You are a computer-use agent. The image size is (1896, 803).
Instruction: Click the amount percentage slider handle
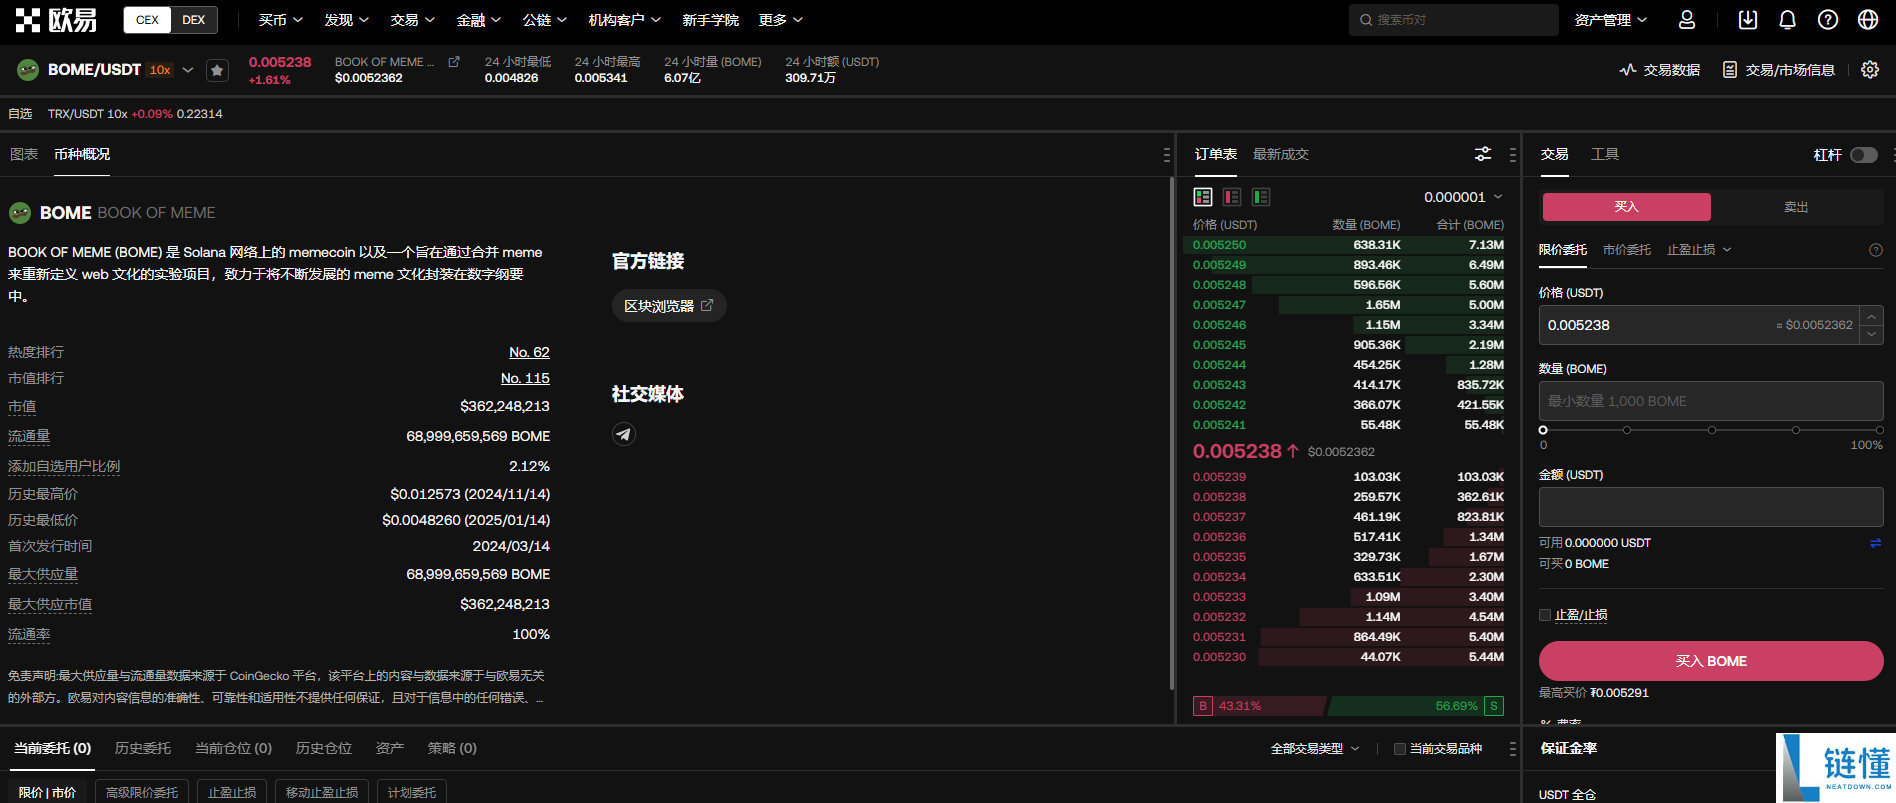(x=1543, y=430)
